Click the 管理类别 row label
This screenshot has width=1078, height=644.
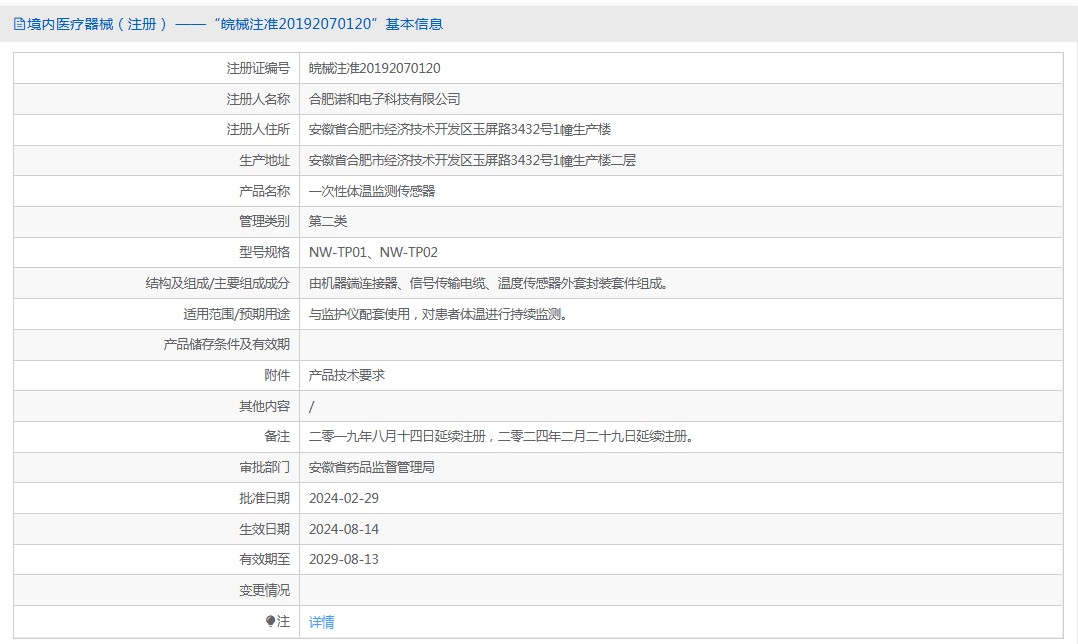[x=265, y=221]
